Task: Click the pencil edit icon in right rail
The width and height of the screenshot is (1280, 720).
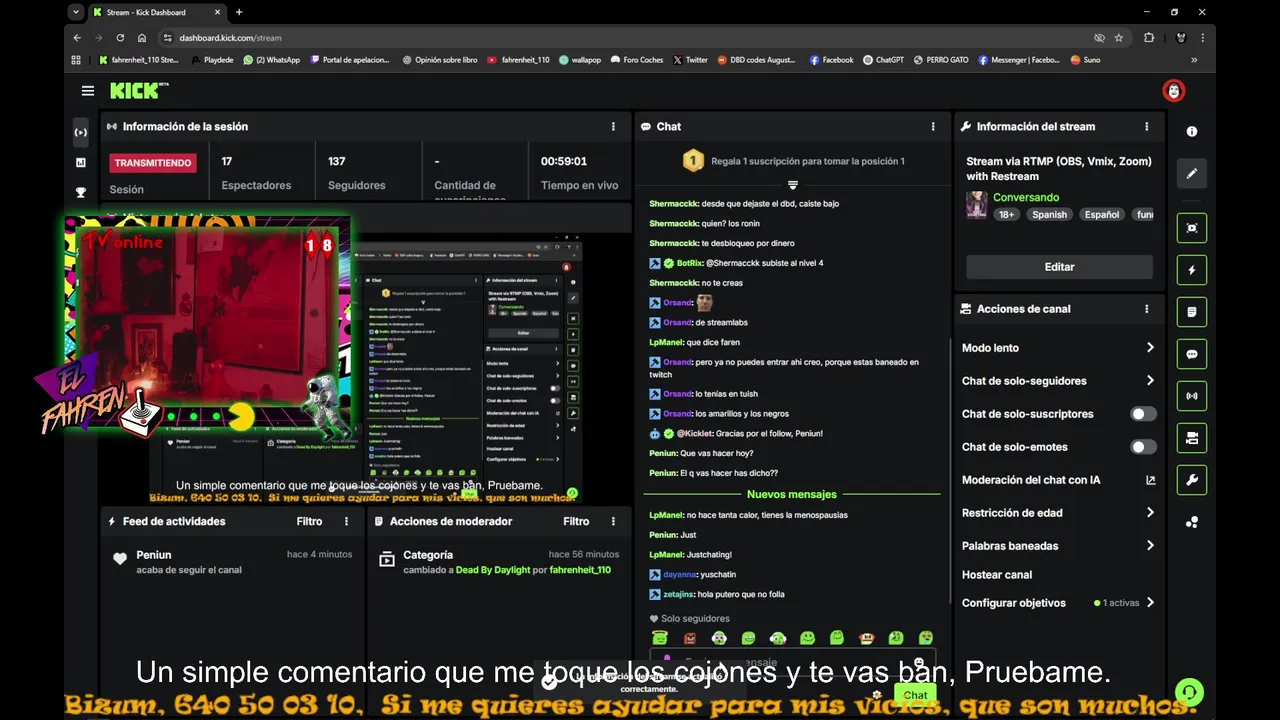Action: [x=1191, y=173]
